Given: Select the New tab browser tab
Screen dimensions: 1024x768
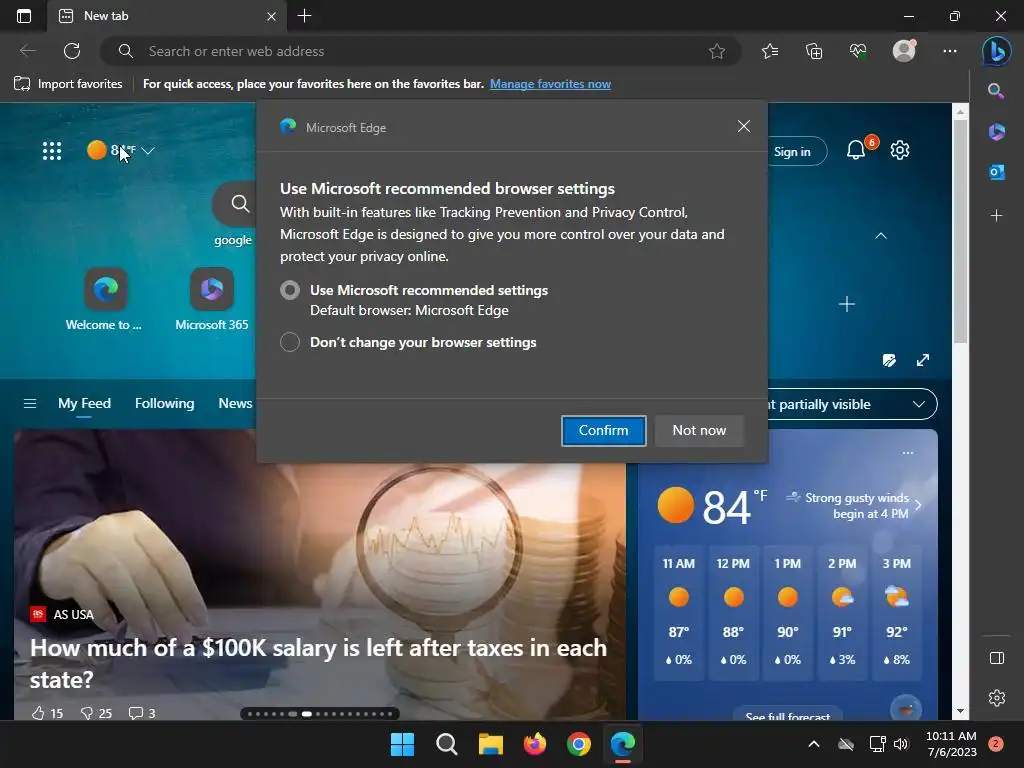Looking at the screenshot, I should [167, 16].
